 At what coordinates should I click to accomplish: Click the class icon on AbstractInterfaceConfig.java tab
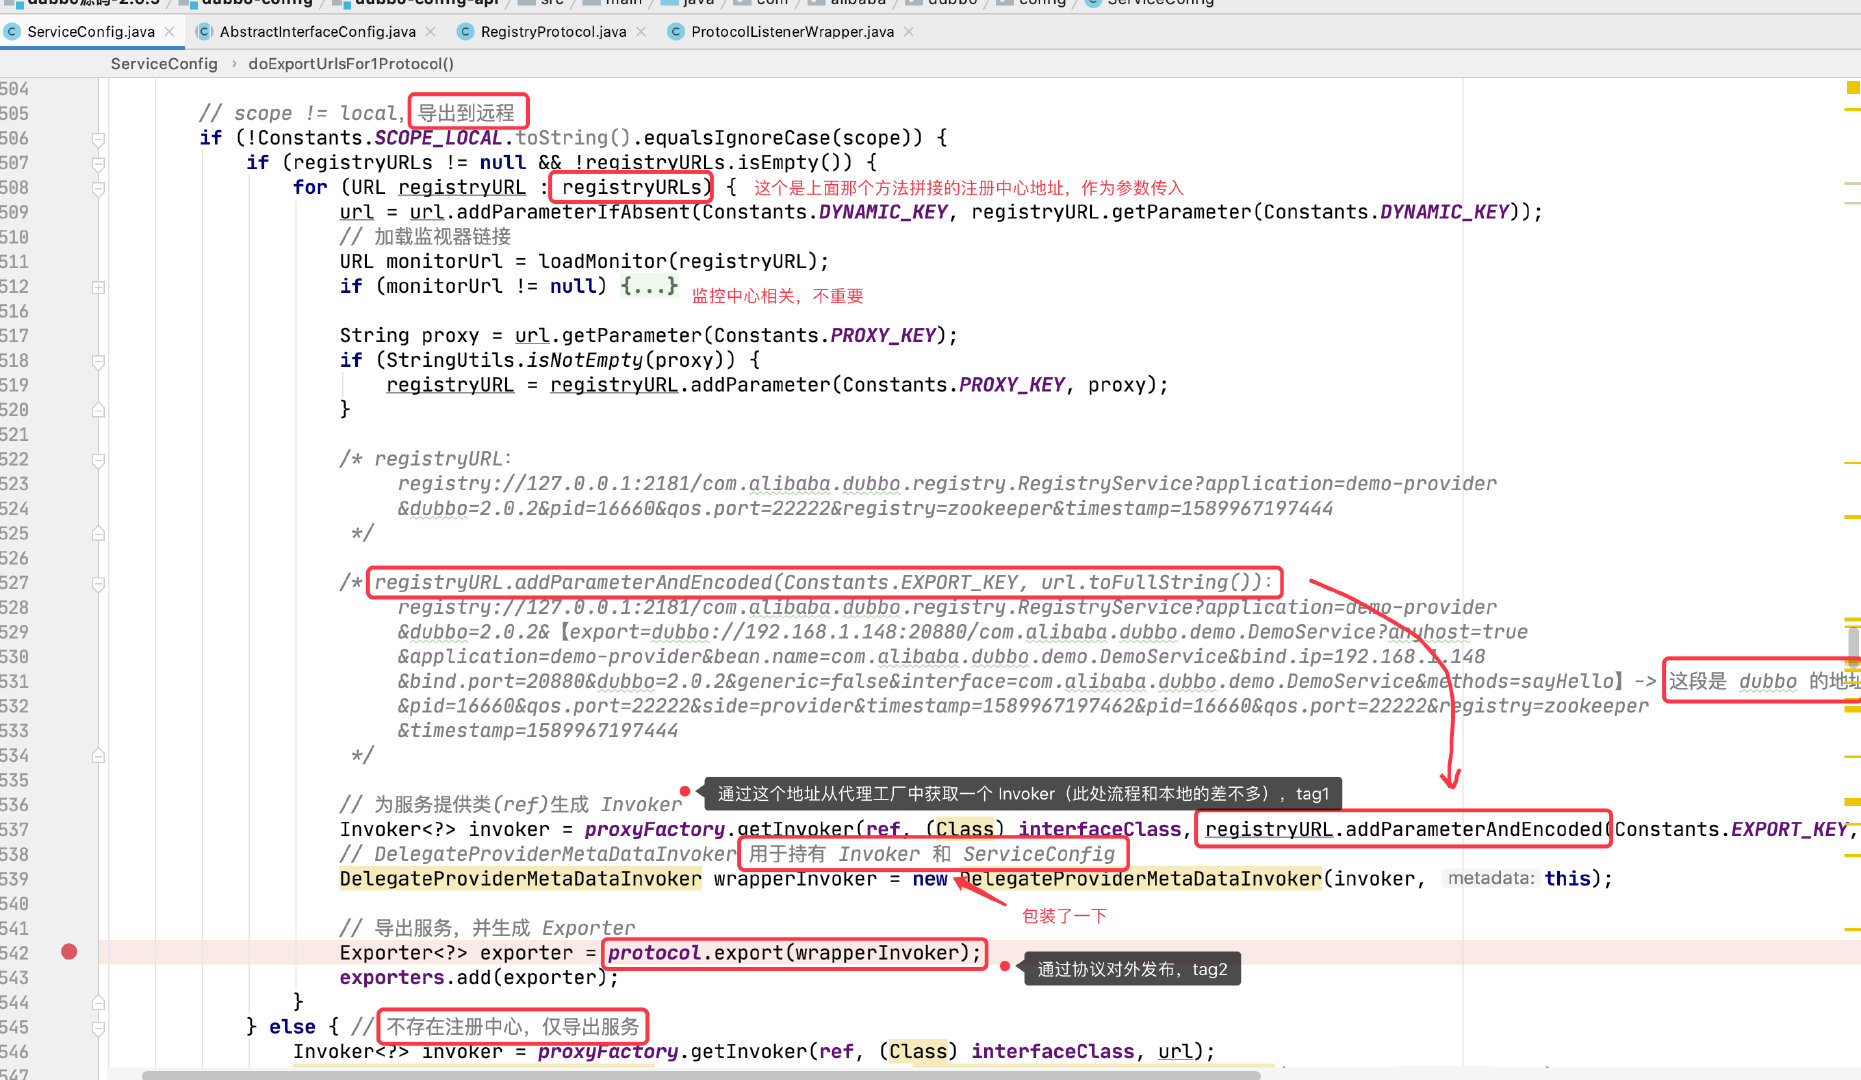[x=204, y=32]
